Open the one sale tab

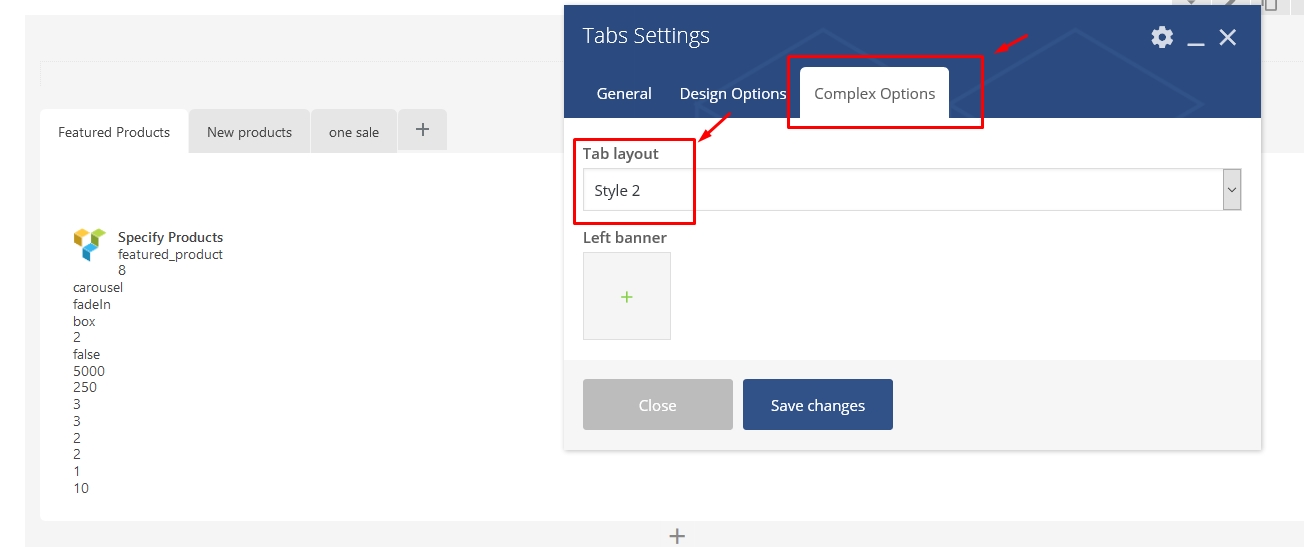pos(354,132)
